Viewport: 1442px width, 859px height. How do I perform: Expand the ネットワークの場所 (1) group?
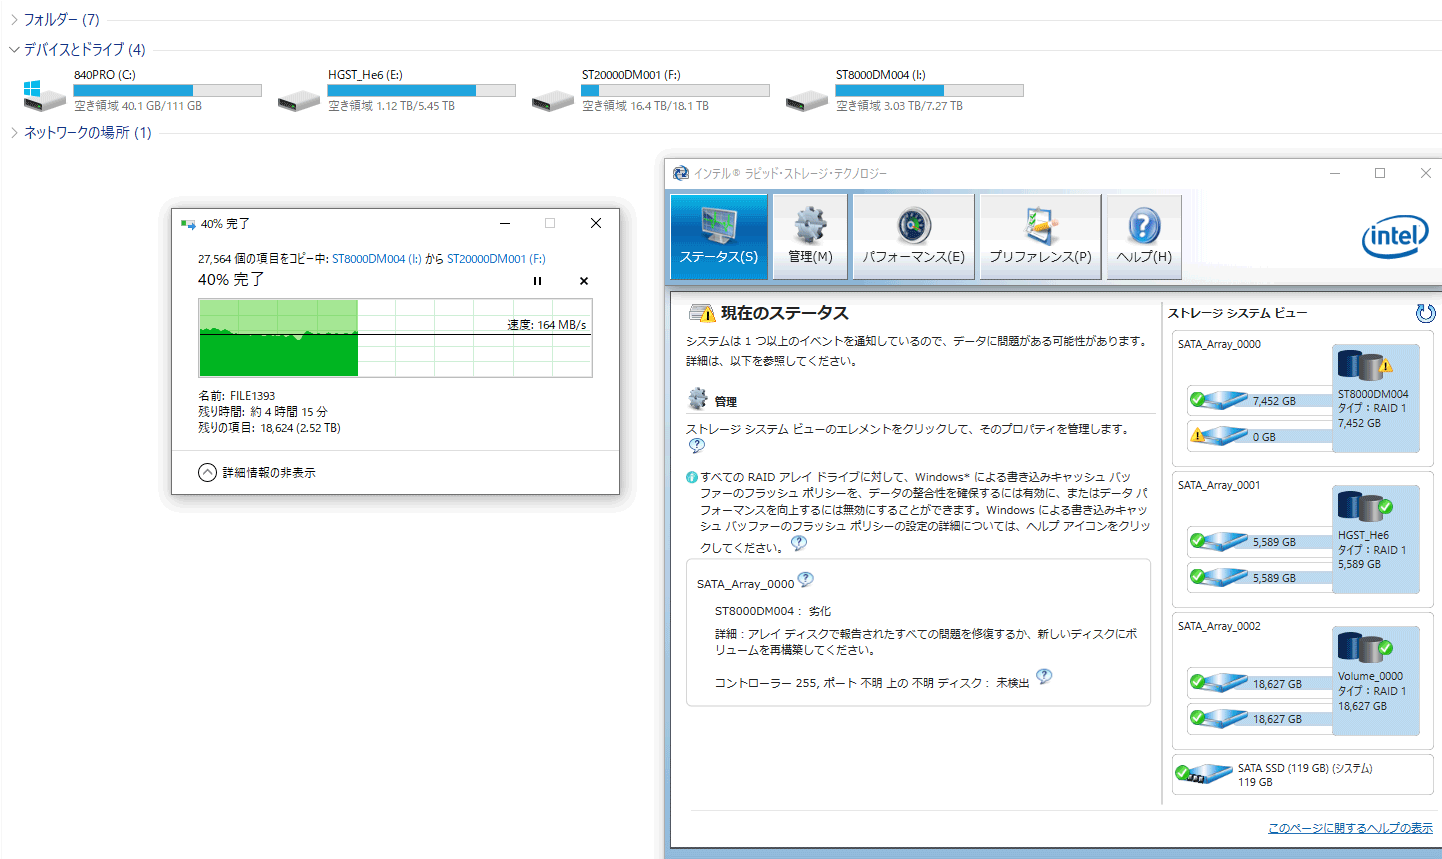click(14, 133)
